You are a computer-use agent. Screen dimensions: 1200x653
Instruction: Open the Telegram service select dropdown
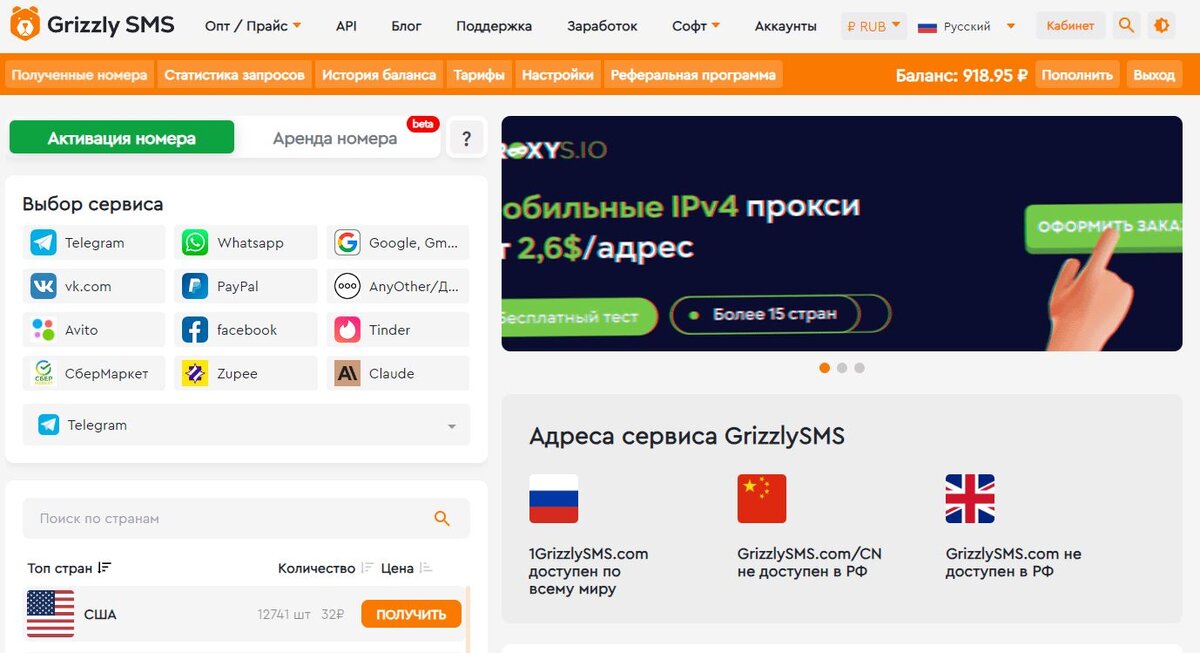[x=246, y=425]
